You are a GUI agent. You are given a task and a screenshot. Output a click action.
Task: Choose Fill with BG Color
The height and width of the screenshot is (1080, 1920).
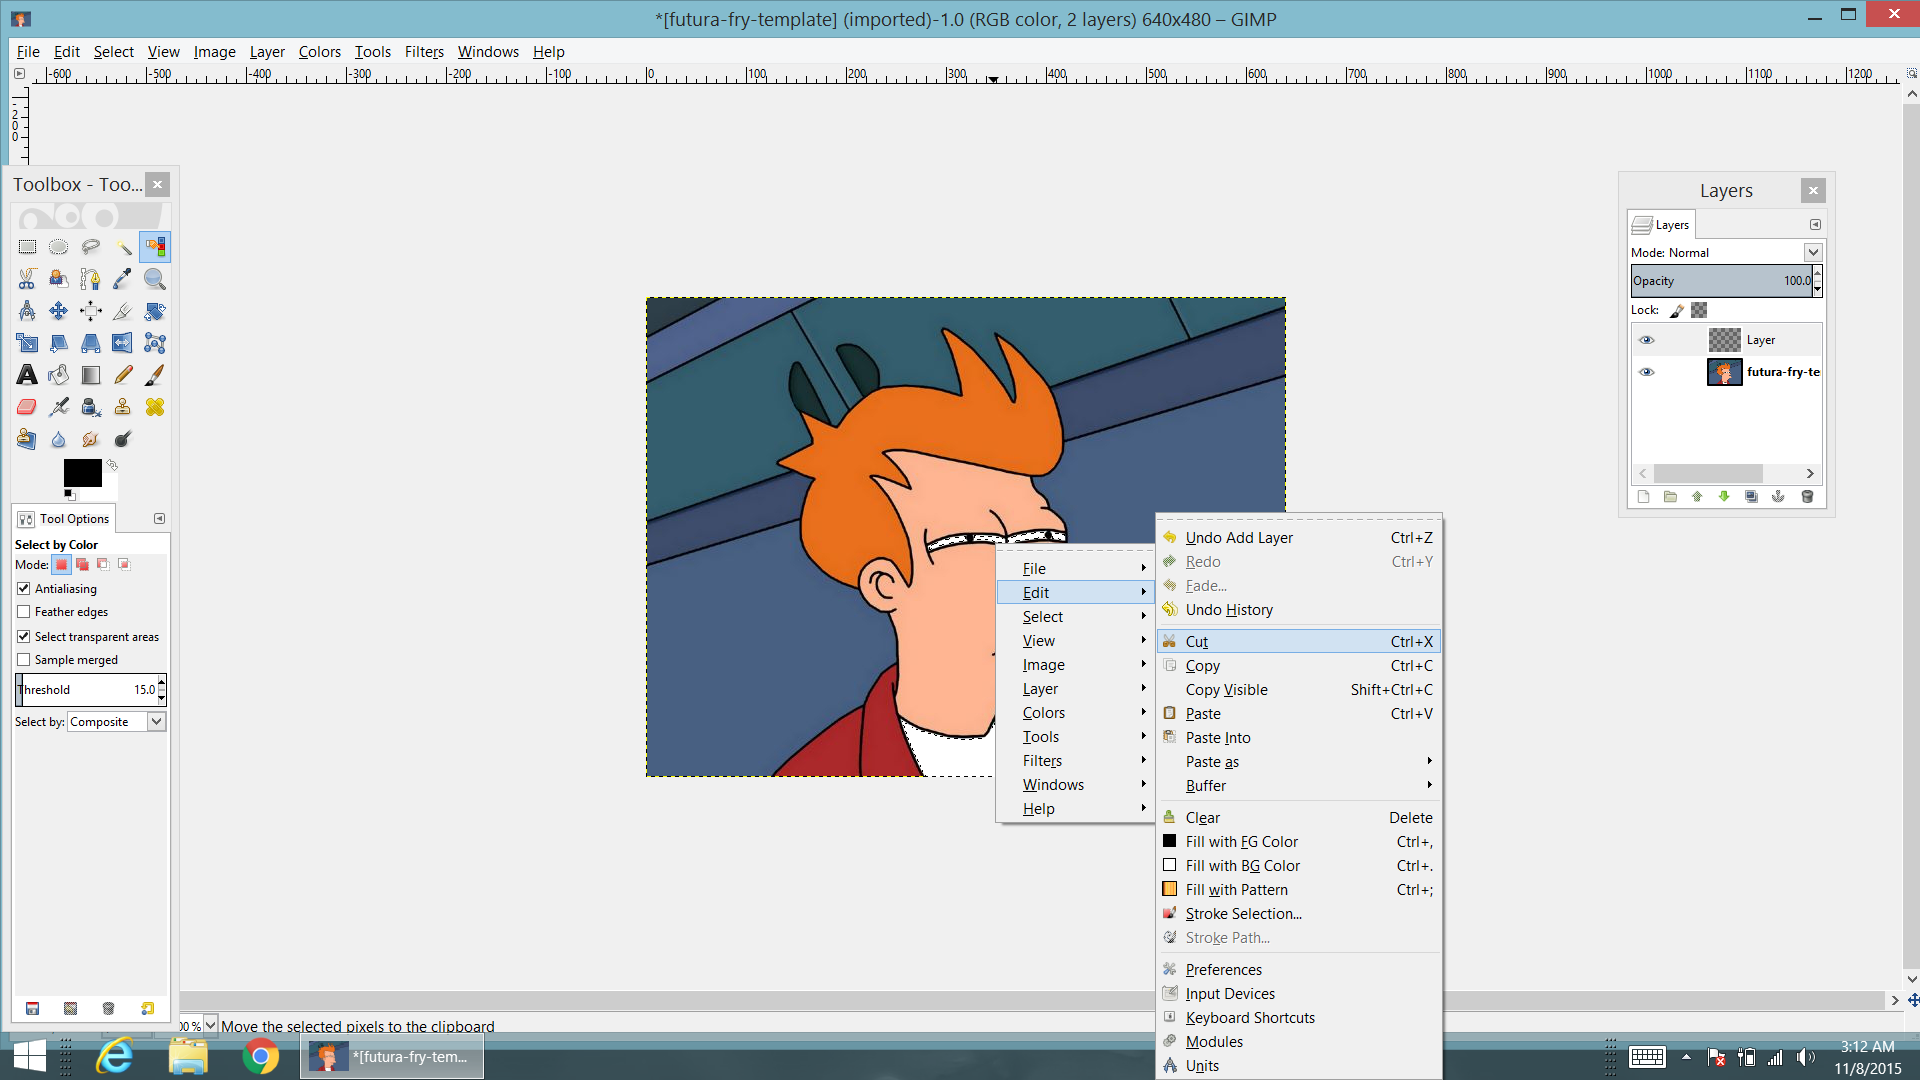pyautogui.click(x=1299, y=866)
